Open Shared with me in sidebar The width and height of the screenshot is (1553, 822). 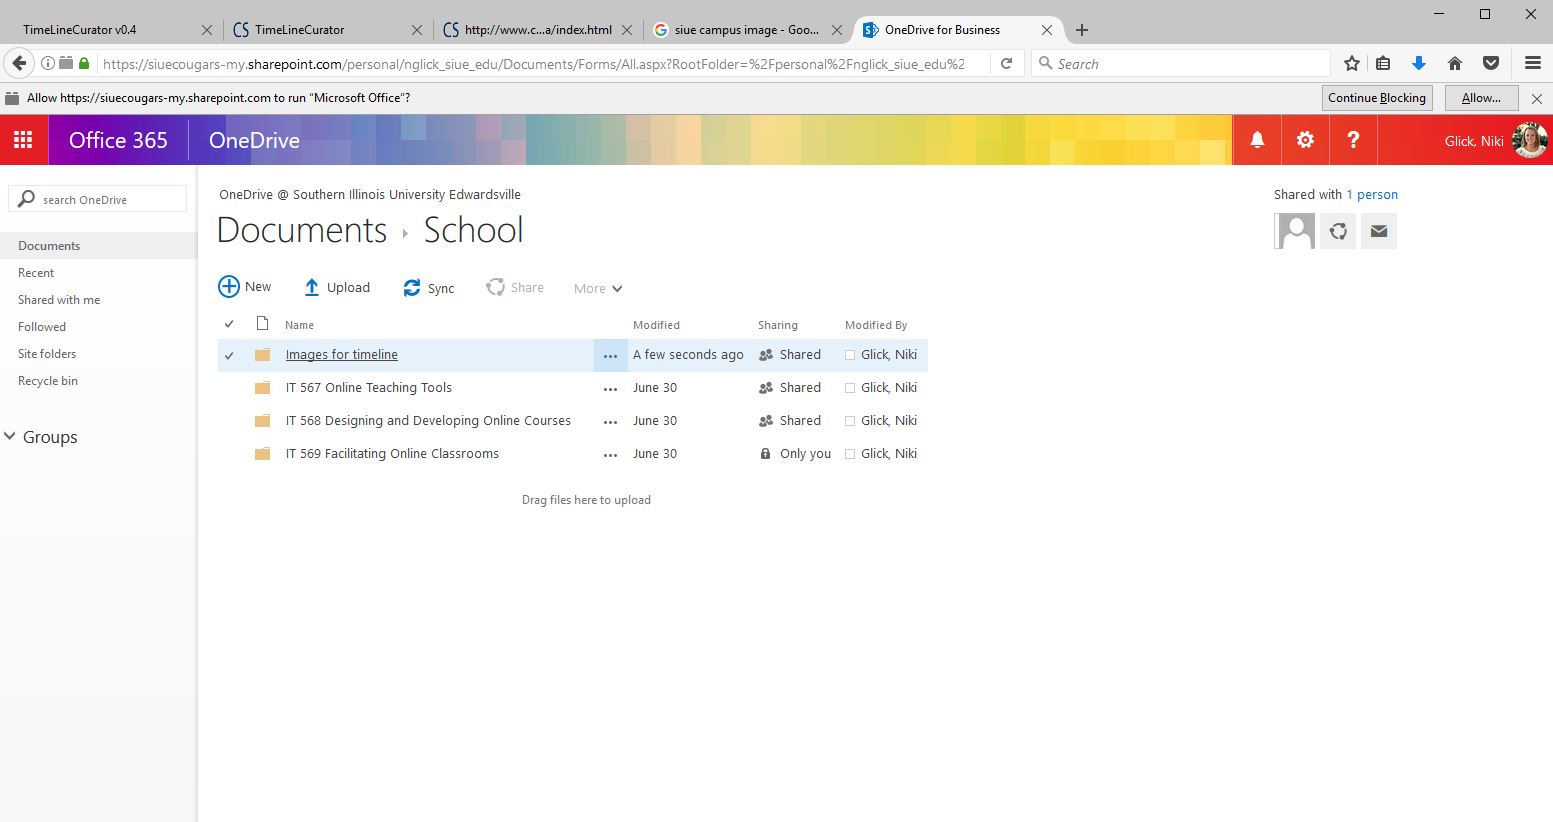click(x=59, y=300)
